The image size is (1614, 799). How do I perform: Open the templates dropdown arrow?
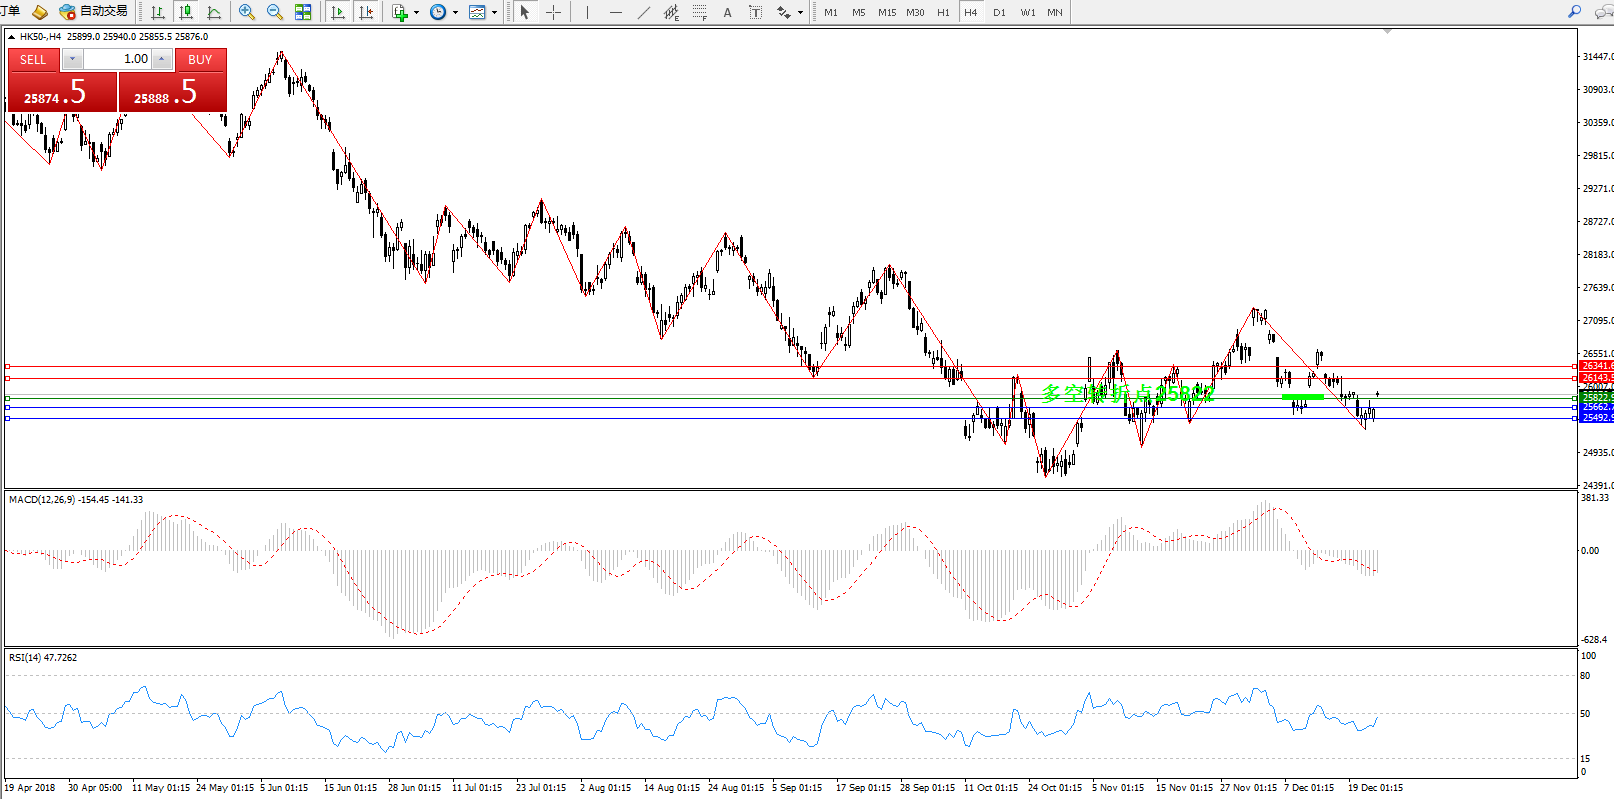(494, 13)
